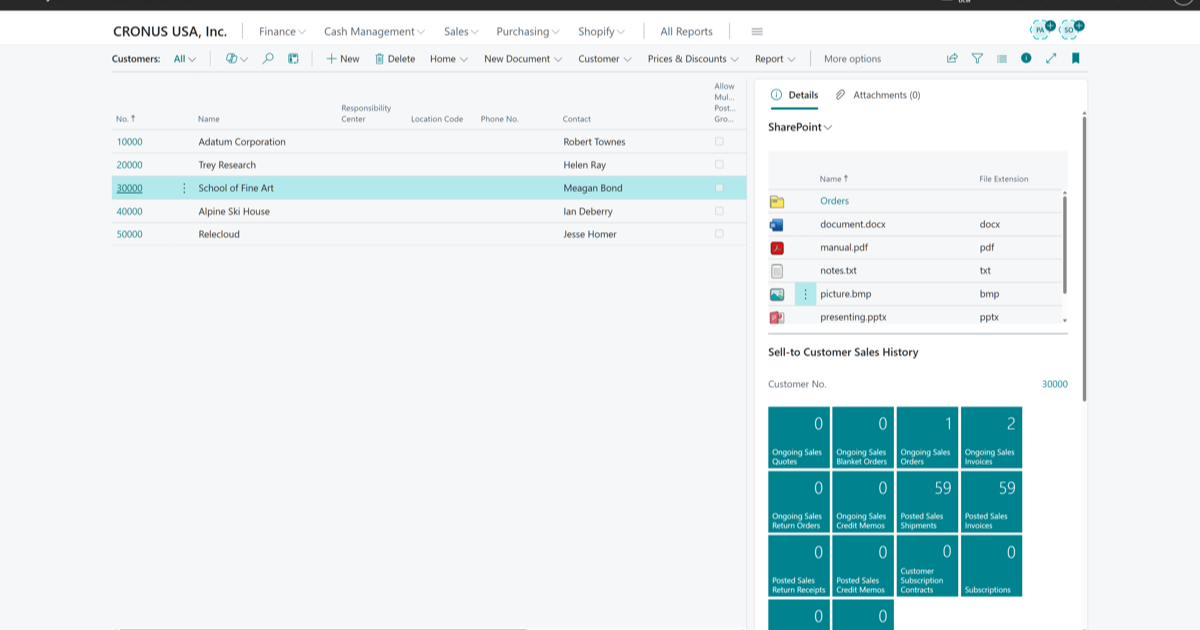Open the Customer action menu

[605, 59]
